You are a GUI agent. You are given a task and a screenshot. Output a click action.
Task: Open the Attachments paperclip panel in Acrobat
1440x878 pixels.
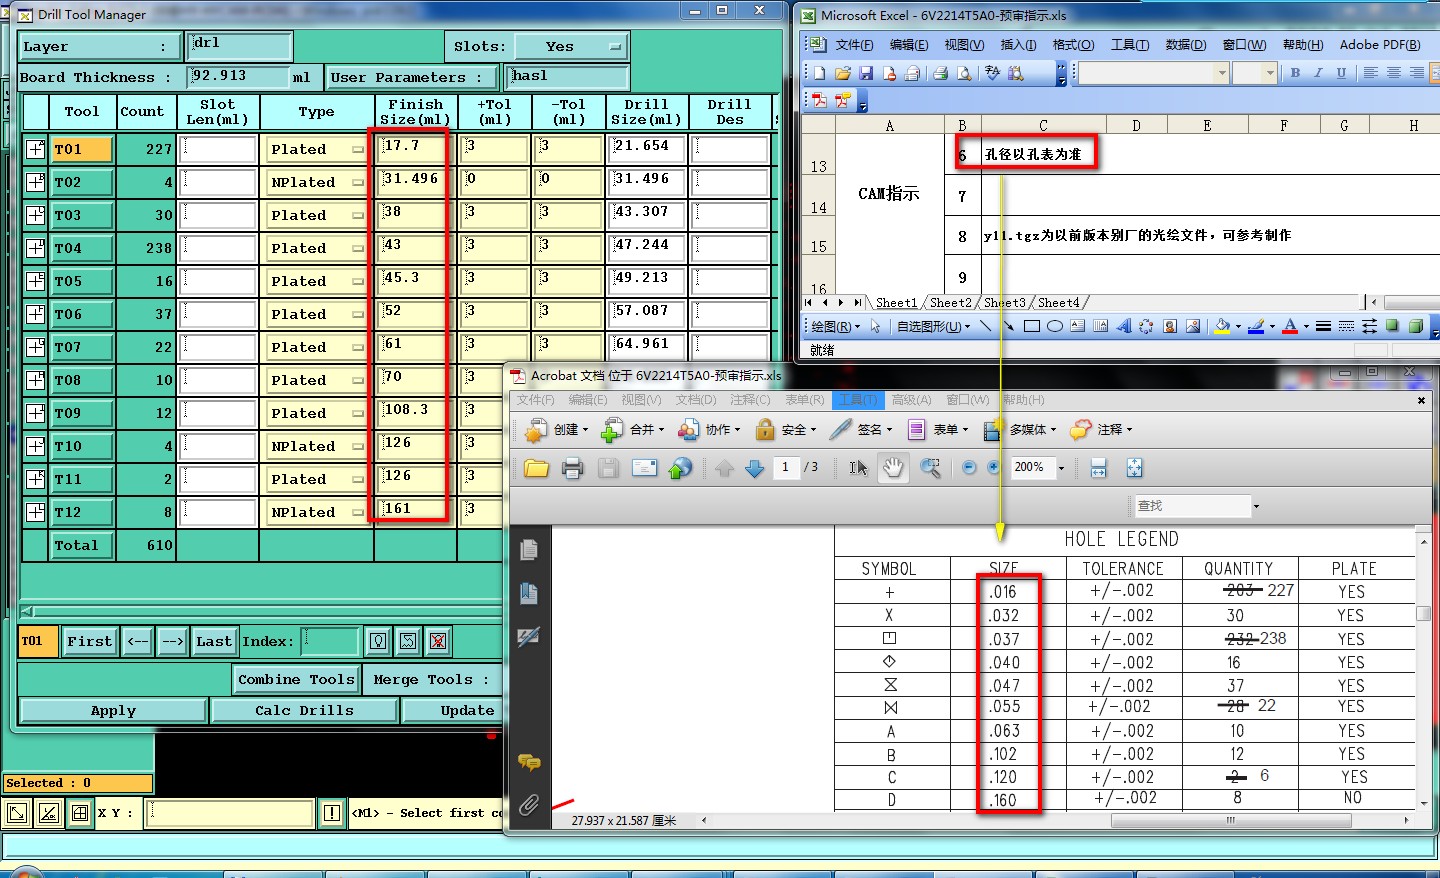pyautogui.click(x=529, y=804)
